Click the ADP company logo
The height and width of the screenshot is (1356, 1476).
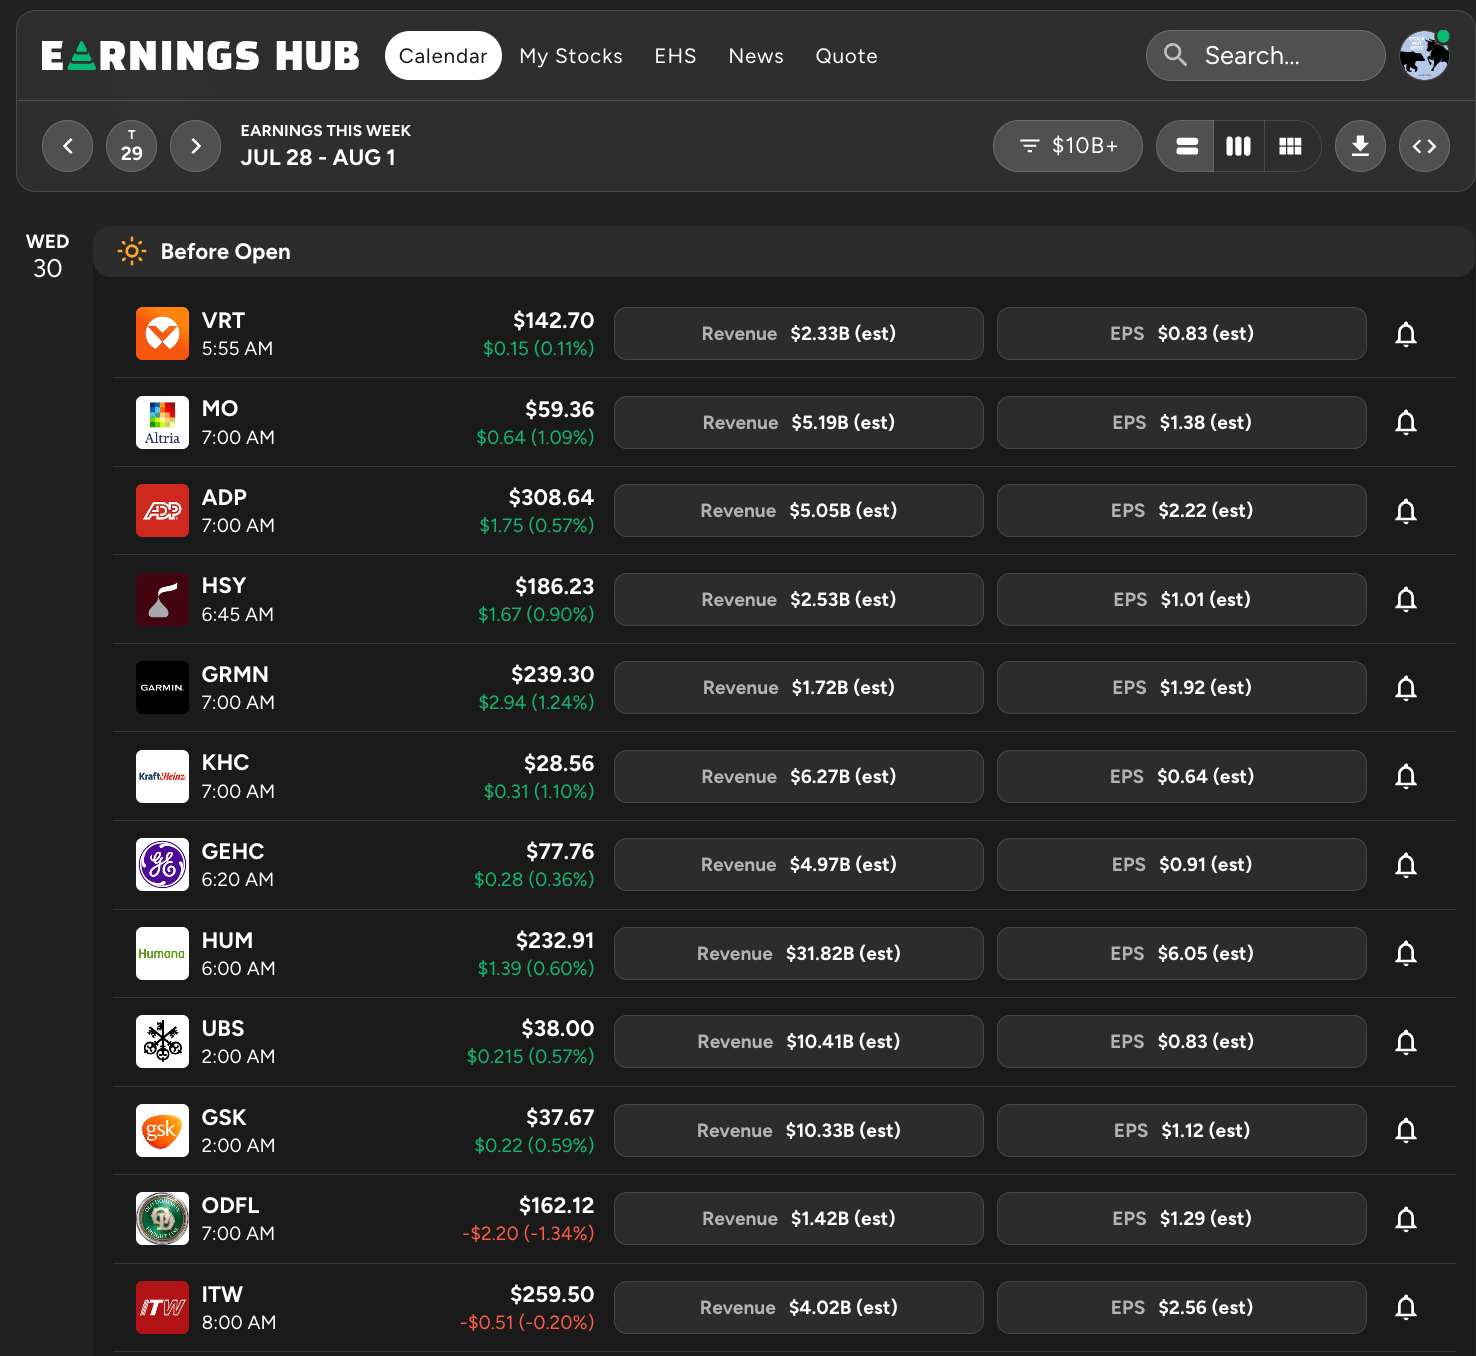pyautogui.click(x=162, y=510)
